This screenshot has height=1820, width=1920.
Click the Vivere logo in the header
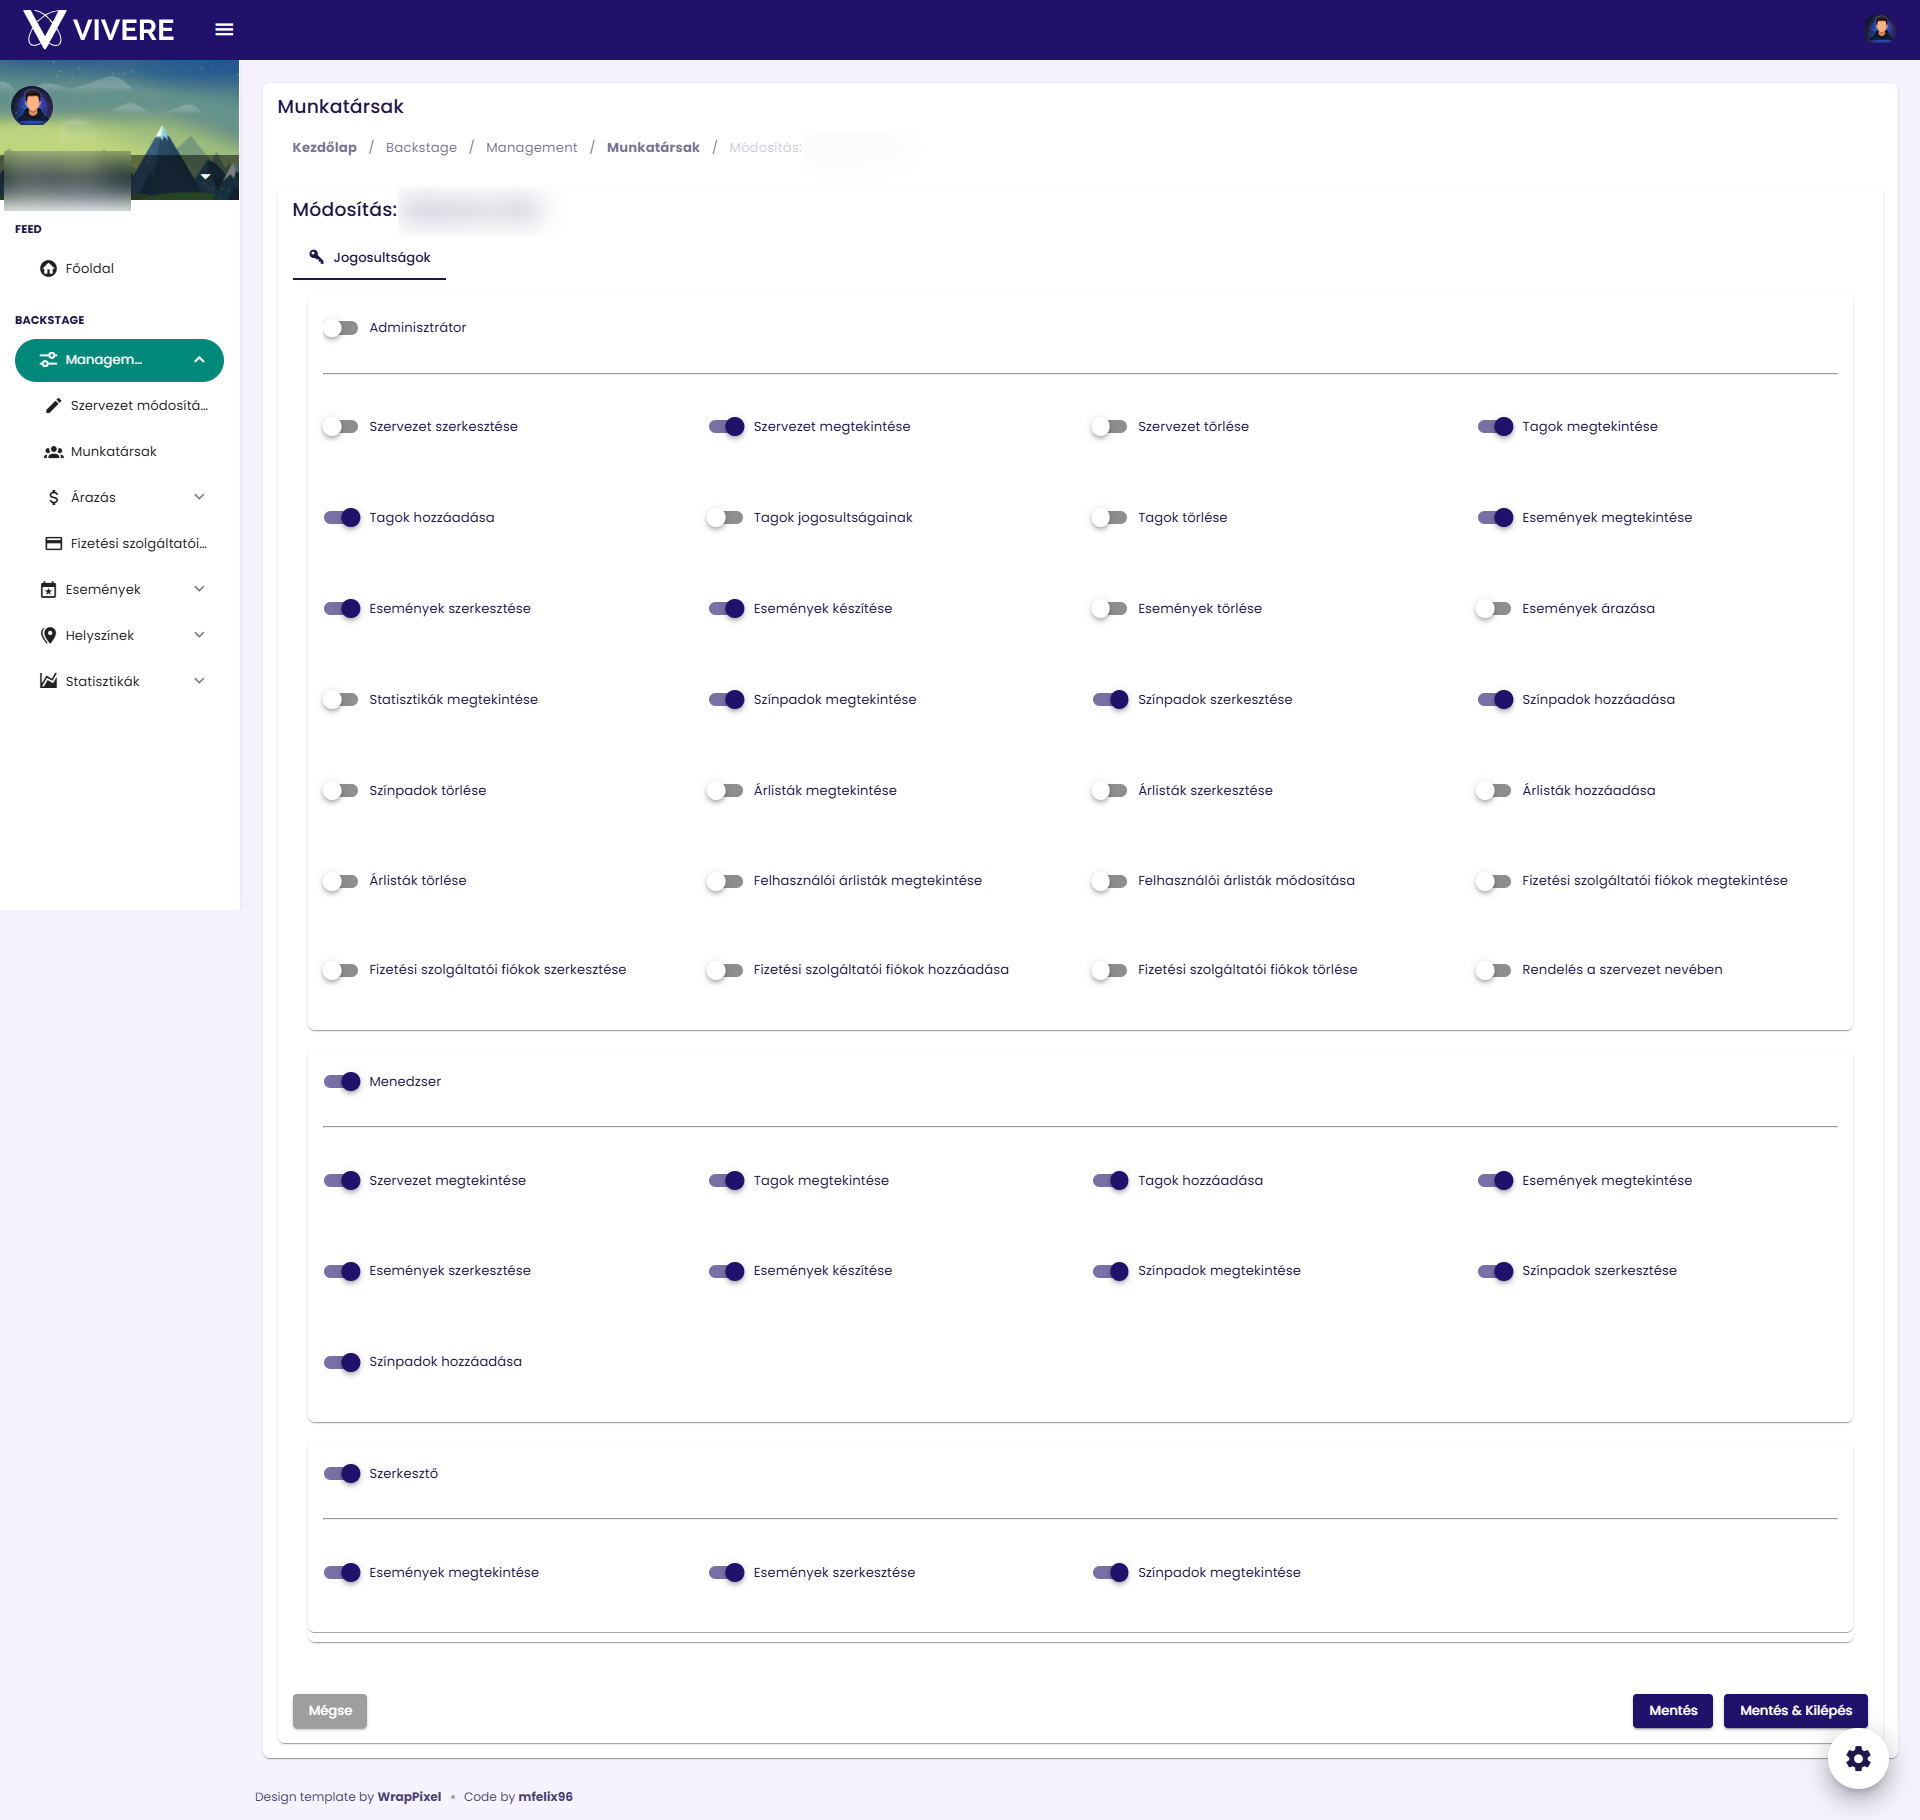coord(99,29)
